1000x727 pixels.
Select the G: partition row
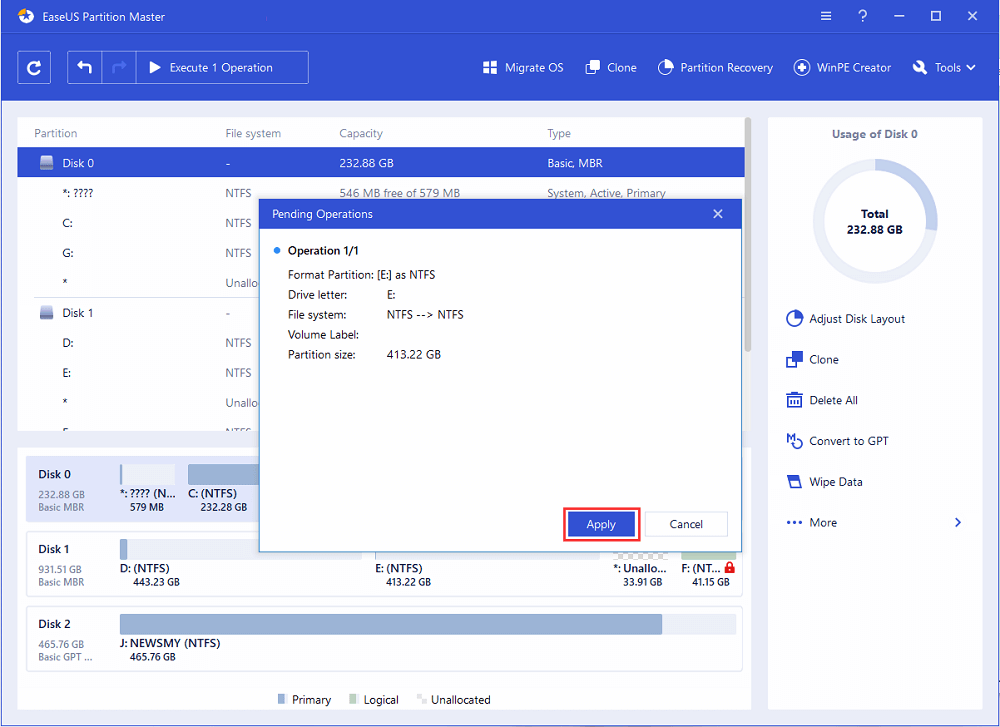coord(138,253)
